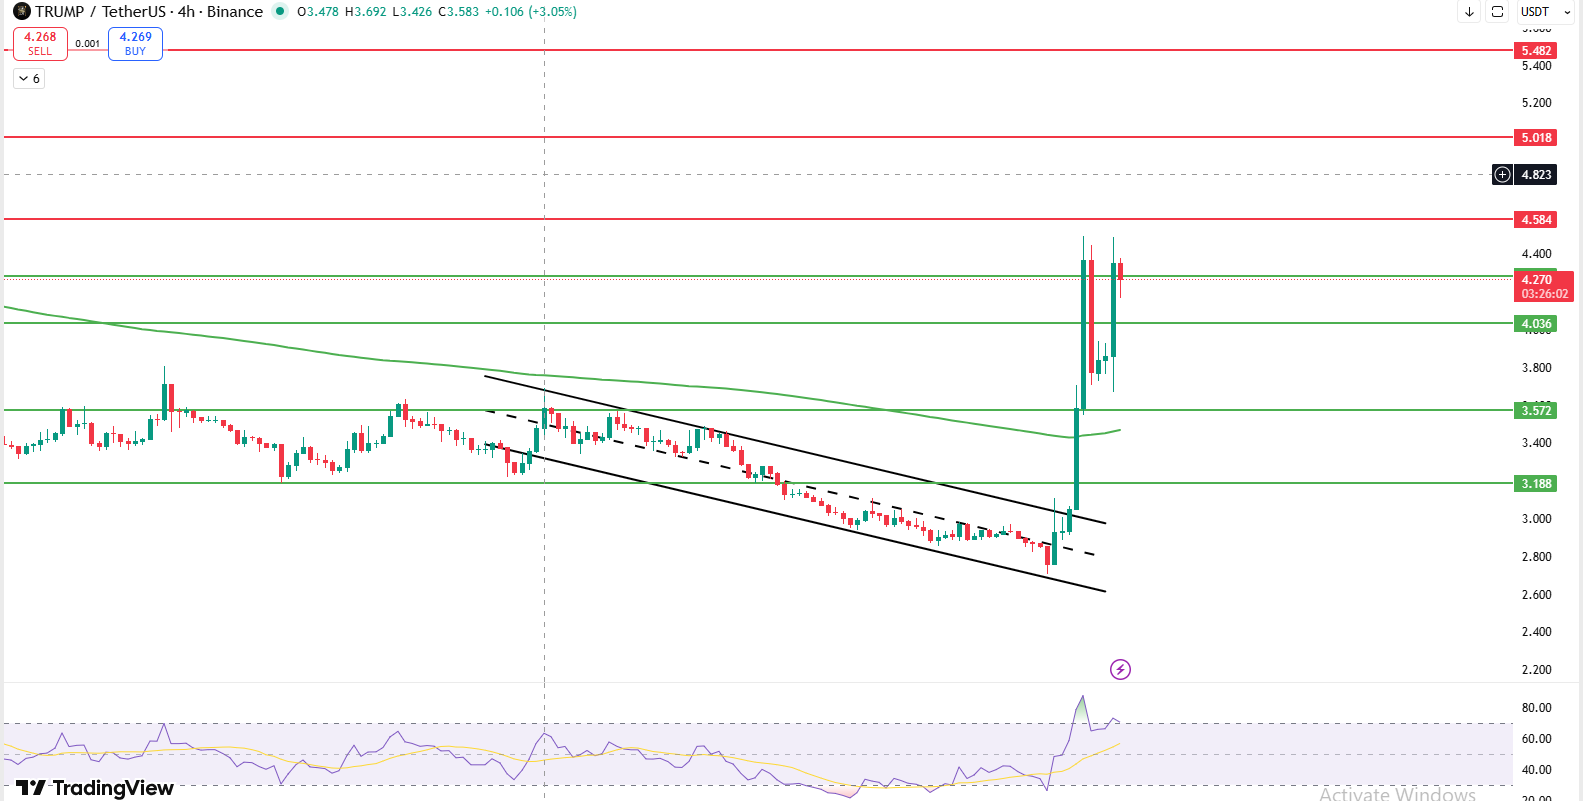This screenshot has height=801, width=1583.
Task: Click the RSI 80.00 axis value
Action: click(x=1536, y=708)
